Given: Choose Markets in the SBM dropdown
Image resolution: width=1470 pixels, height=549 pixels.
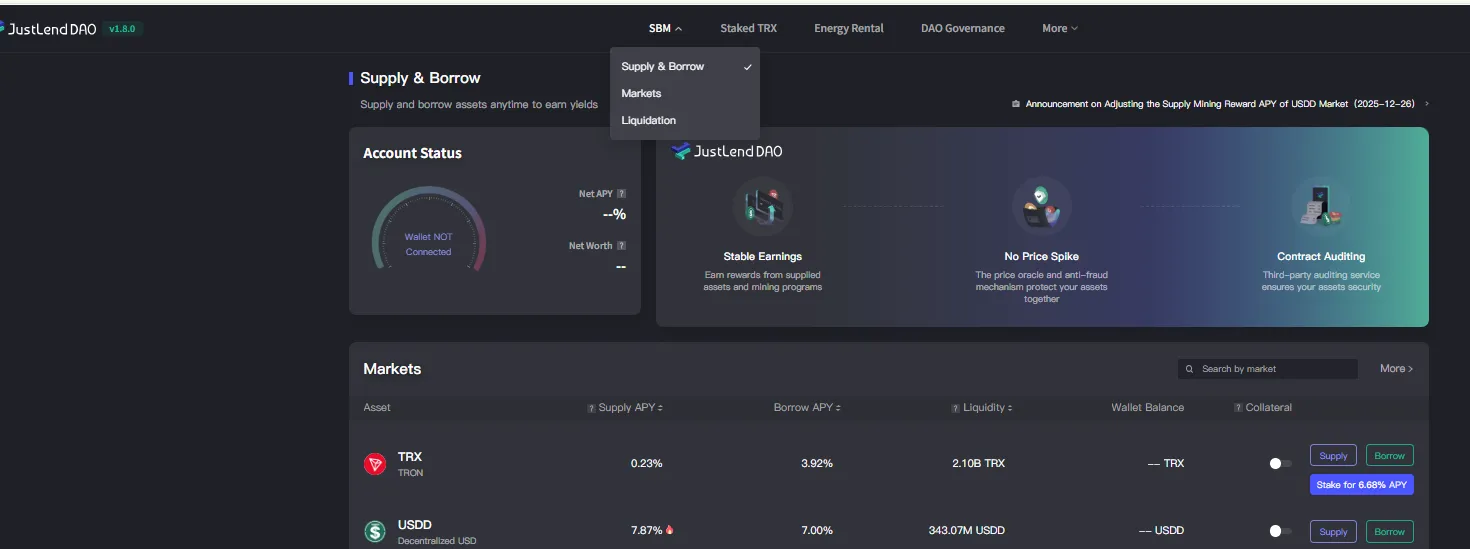Looking at the screenshot, I should (x=641, y=93).
